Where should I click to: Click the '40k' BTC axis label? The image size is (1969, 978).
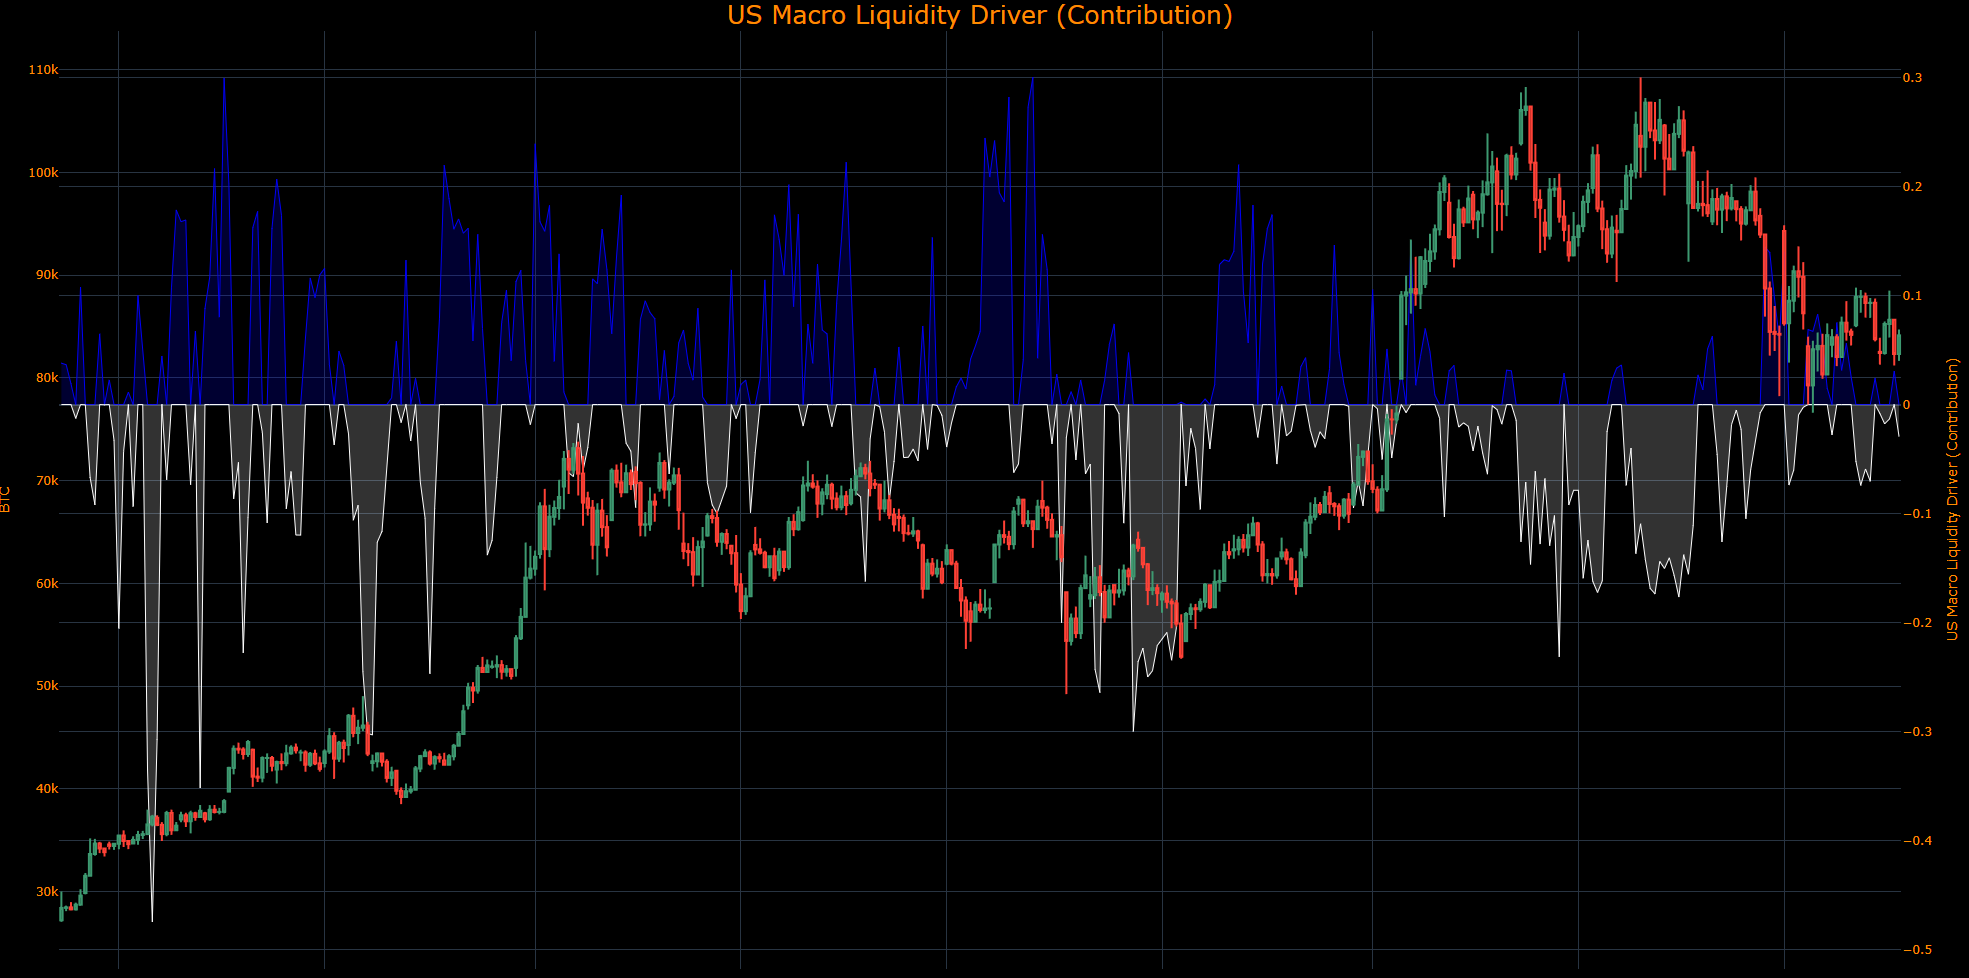pyautogui.click(x=47, y=789)
